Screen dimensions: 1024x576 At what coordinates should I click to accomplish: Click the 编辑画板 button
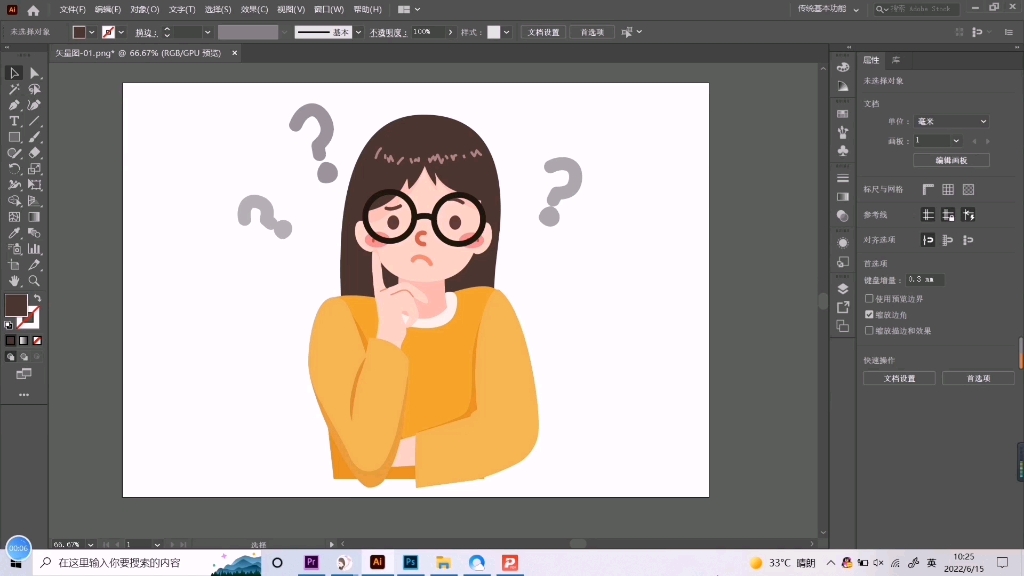click(x=951, y=160)
